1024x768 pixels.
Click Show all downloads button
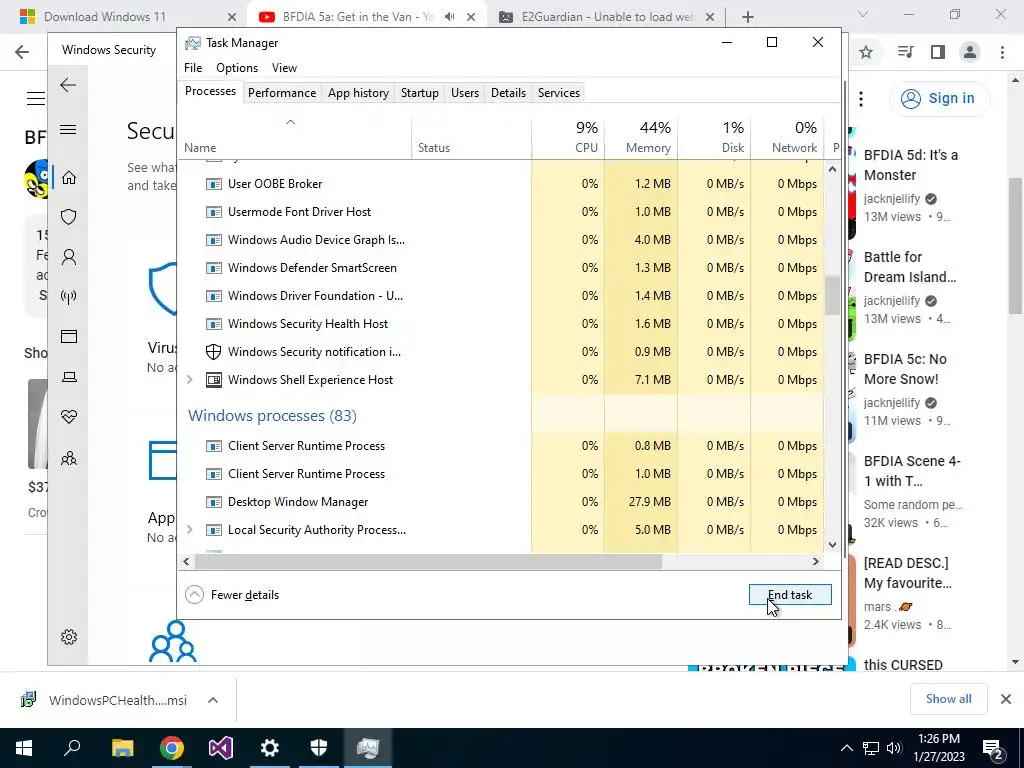click(x=948, y=699)
